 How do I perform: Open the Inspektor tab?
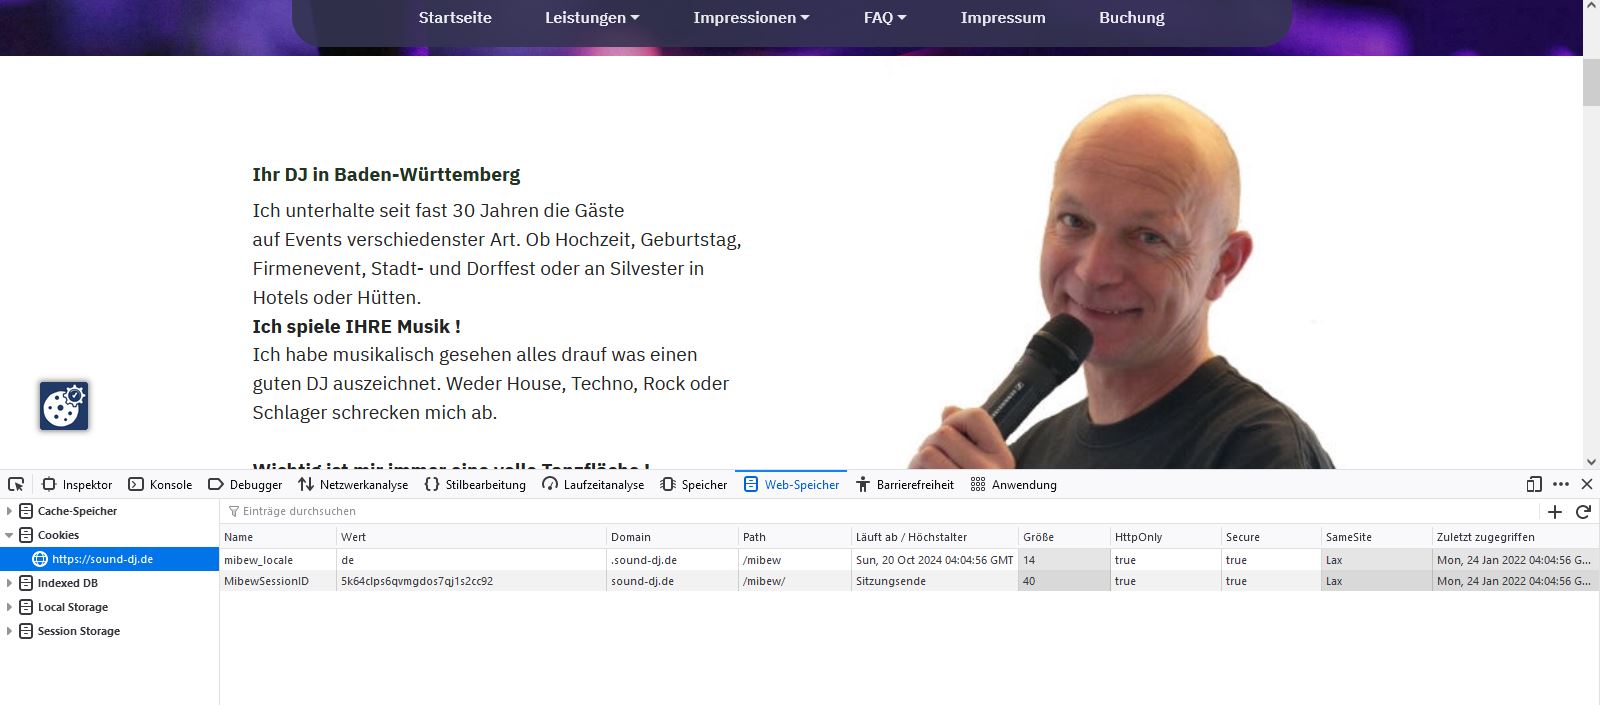click(77, 485)
